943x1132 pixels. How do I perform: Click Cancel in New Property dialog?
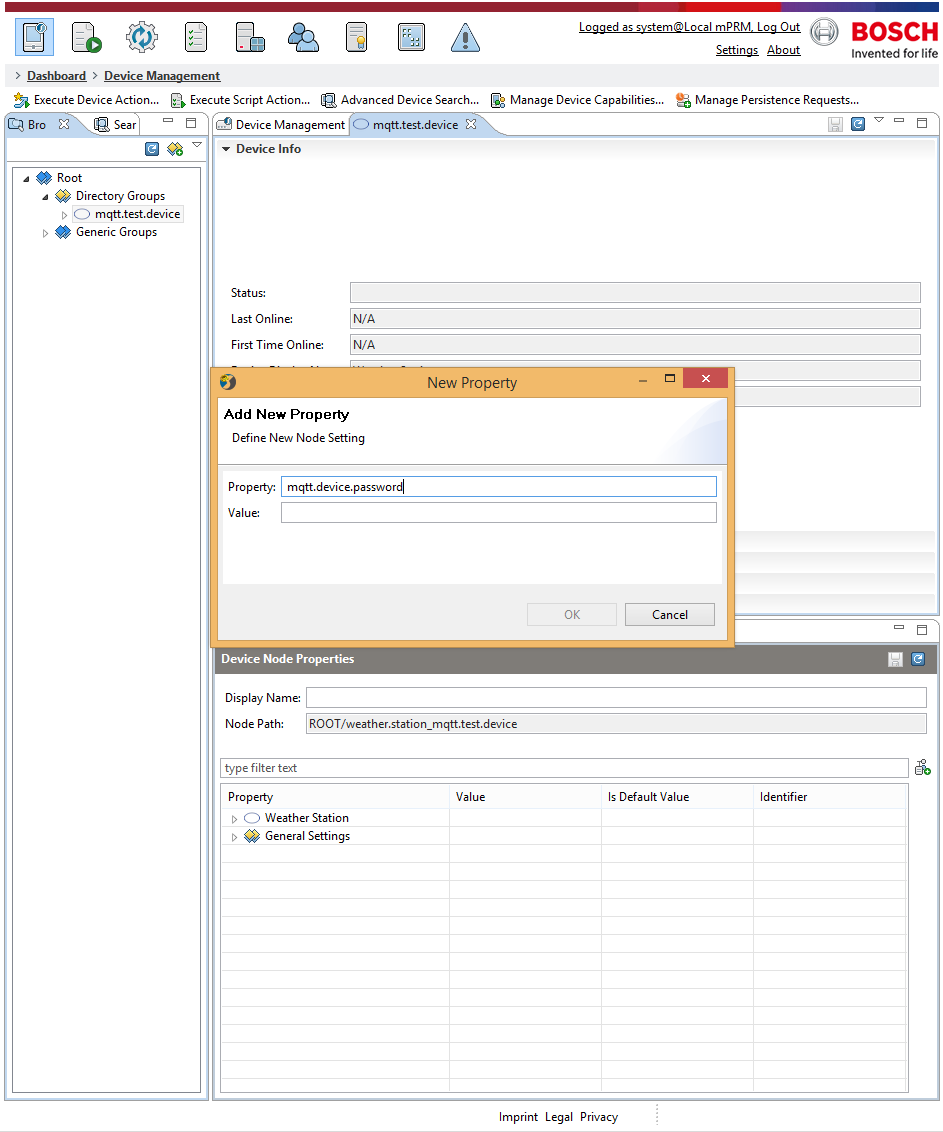(x=669, y=614)
